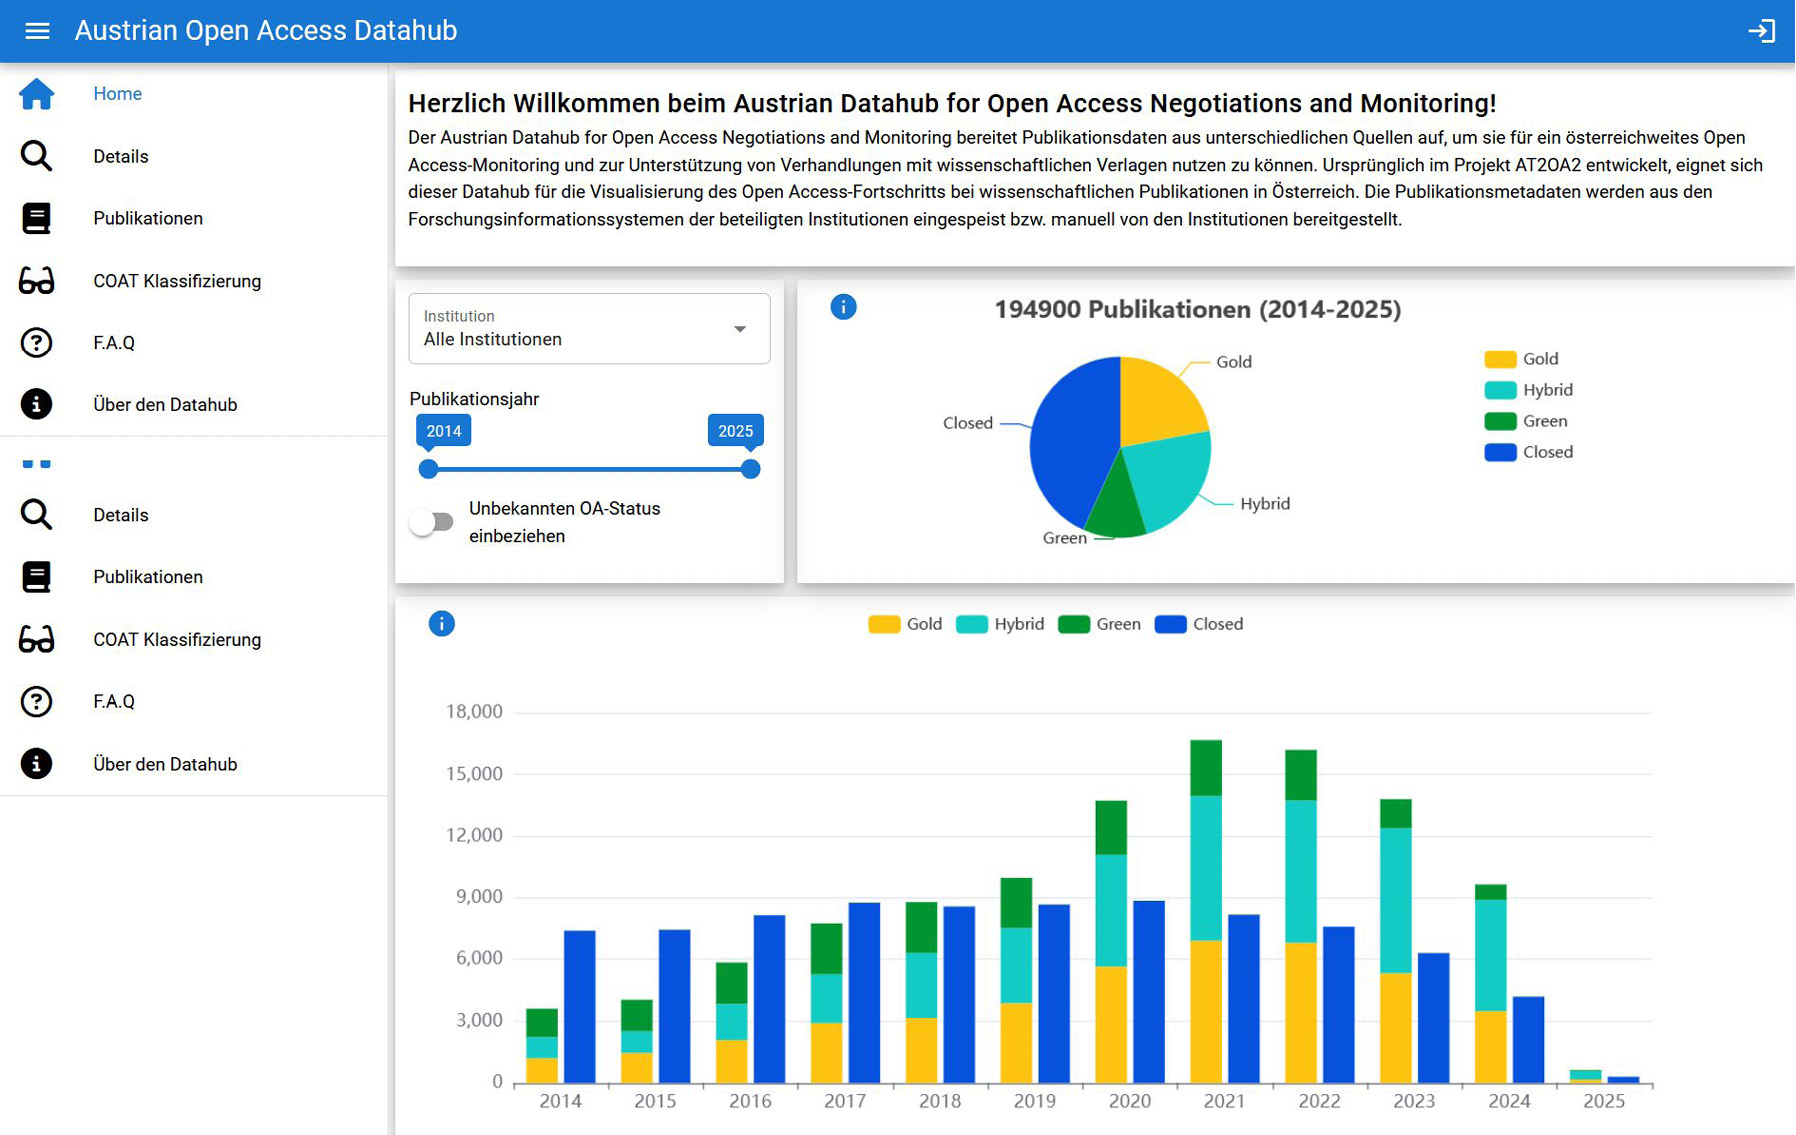Enable Unbekannten OA-Status einbeziehen toggle
This screenshot has height=1135, width=1796.
[432, 521]
